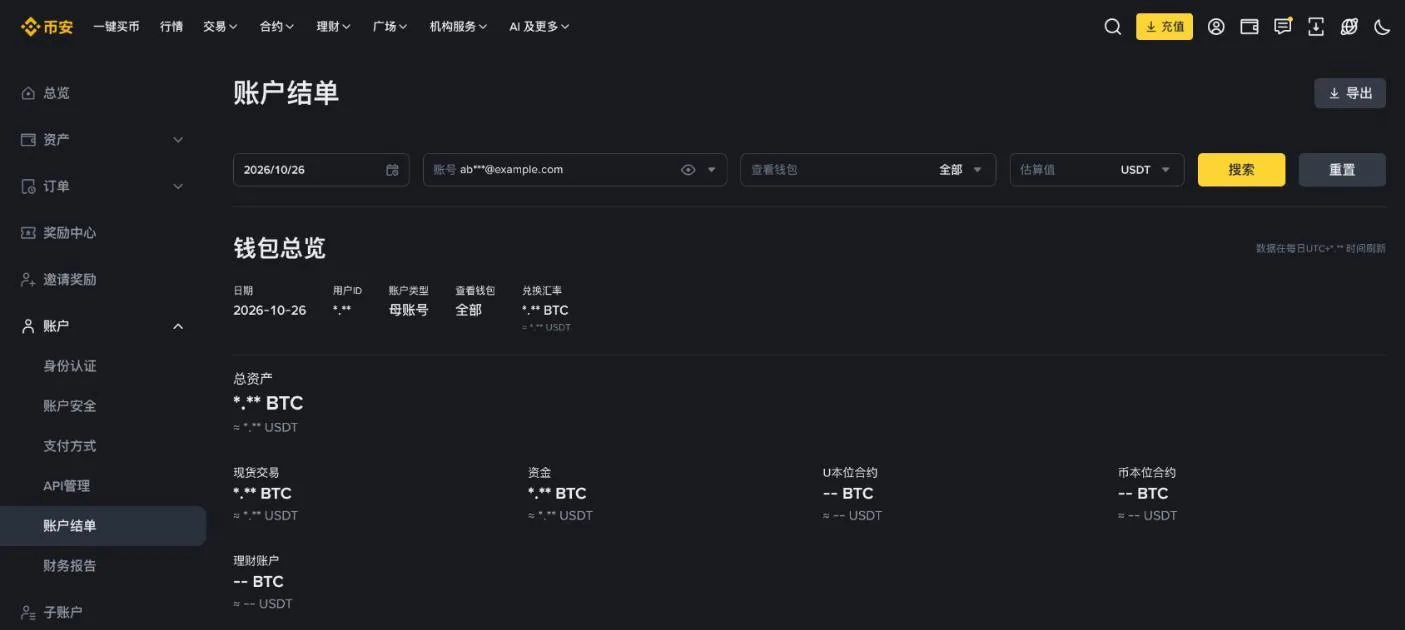Click the yellow 充值 deposit button
Image resolution: width=1405 pixels, height=630 pixels.
1164,27
